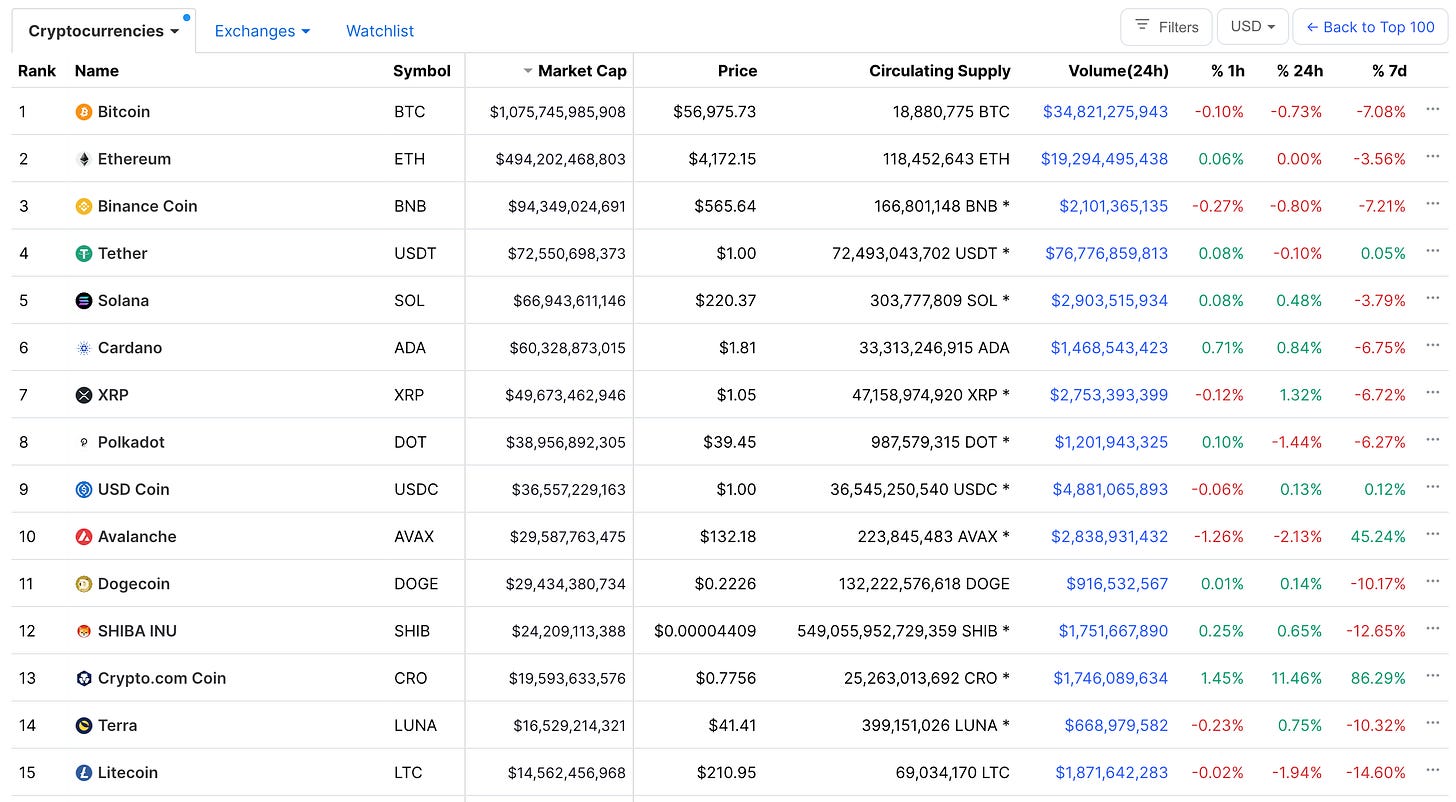Click the SHIBA INU logo icon
The width and height of the screenshot is (1456, 802).
pos(84,631)
